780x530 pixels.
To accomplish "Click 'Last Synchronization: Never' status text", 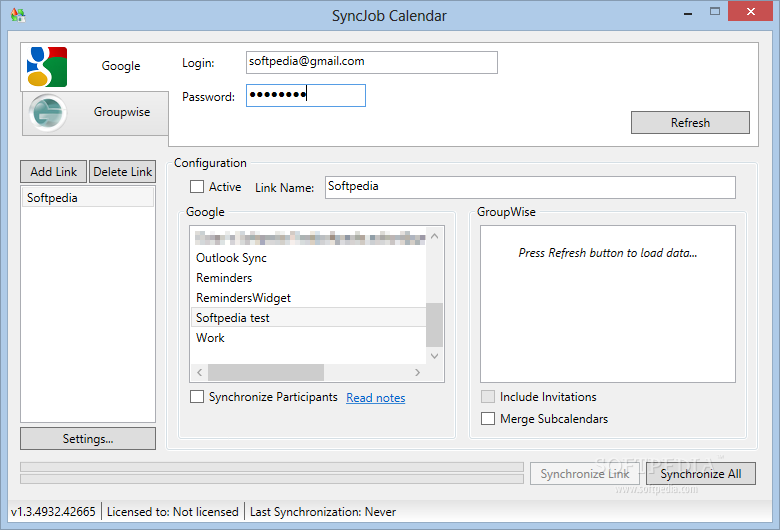I will (x=323, y=512).
